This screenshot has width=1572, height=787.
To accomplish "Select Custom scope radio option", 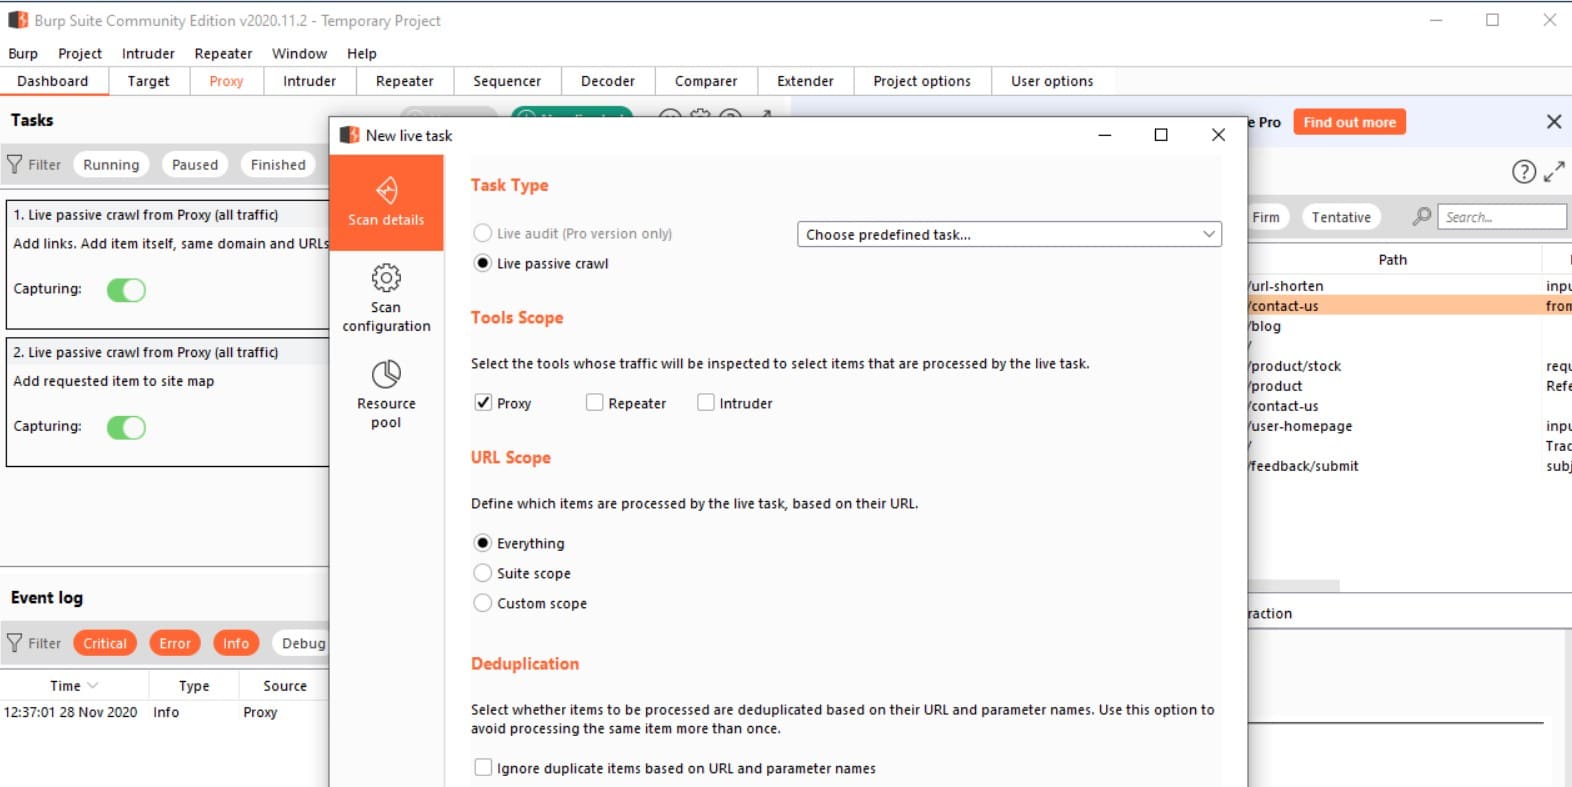I will (x=483, y=603).
